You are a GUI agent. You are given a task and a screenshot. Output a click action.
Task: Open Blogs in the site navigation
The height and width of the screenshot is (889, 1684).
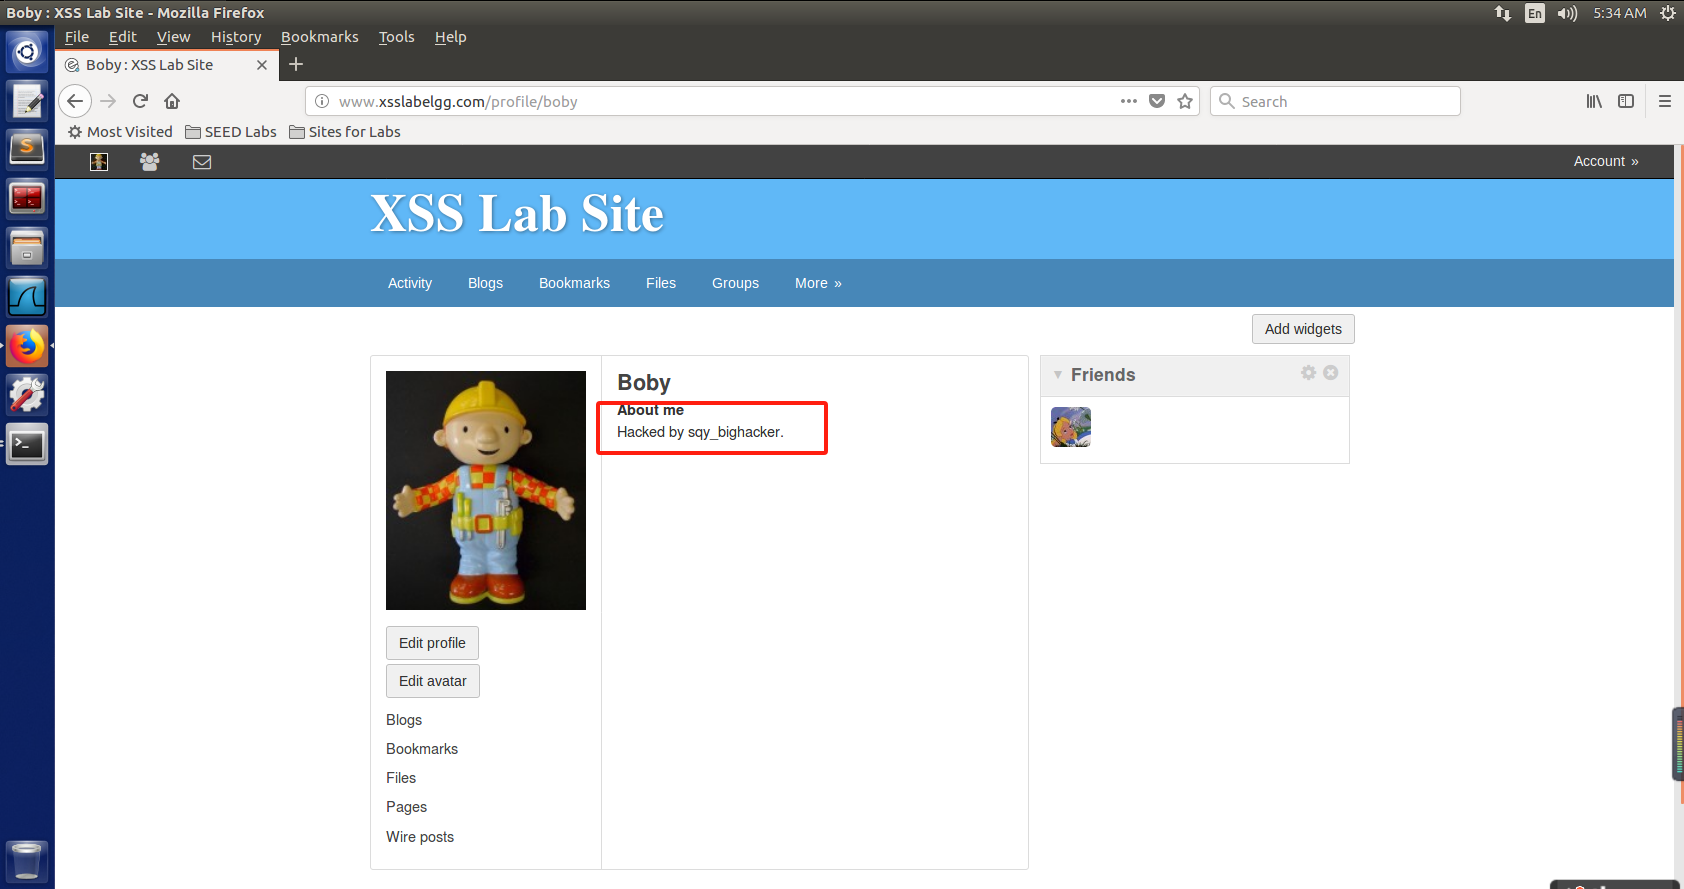coord(485,283)
